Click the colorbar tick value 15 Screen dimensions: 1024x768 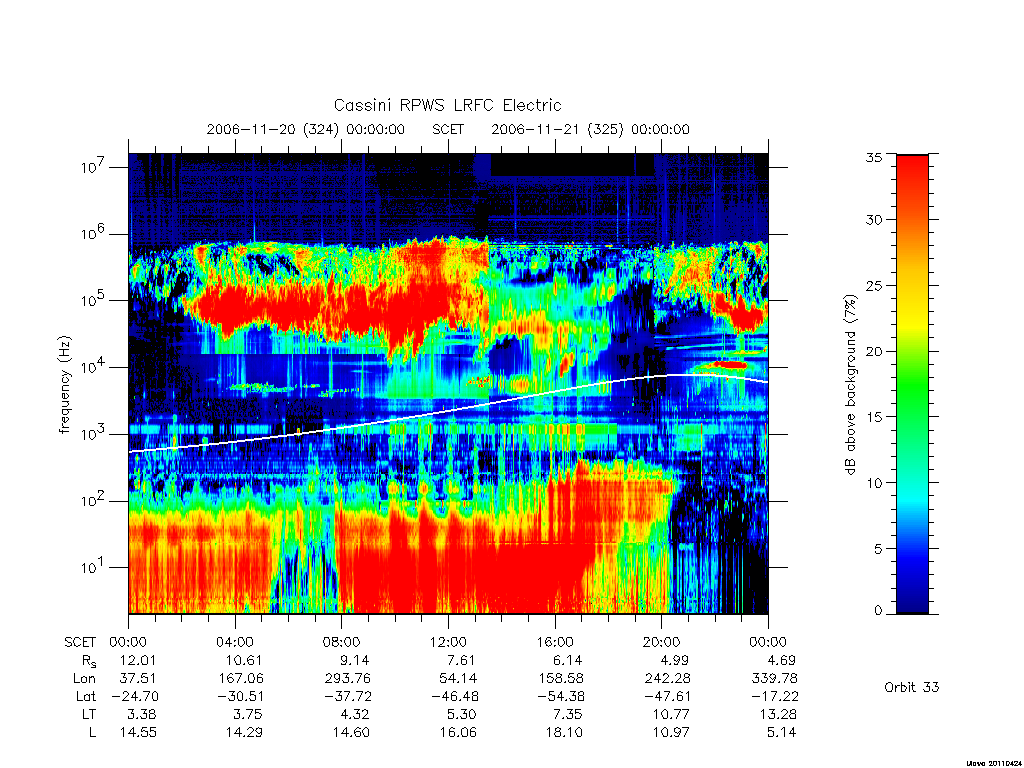click(874, 417)
